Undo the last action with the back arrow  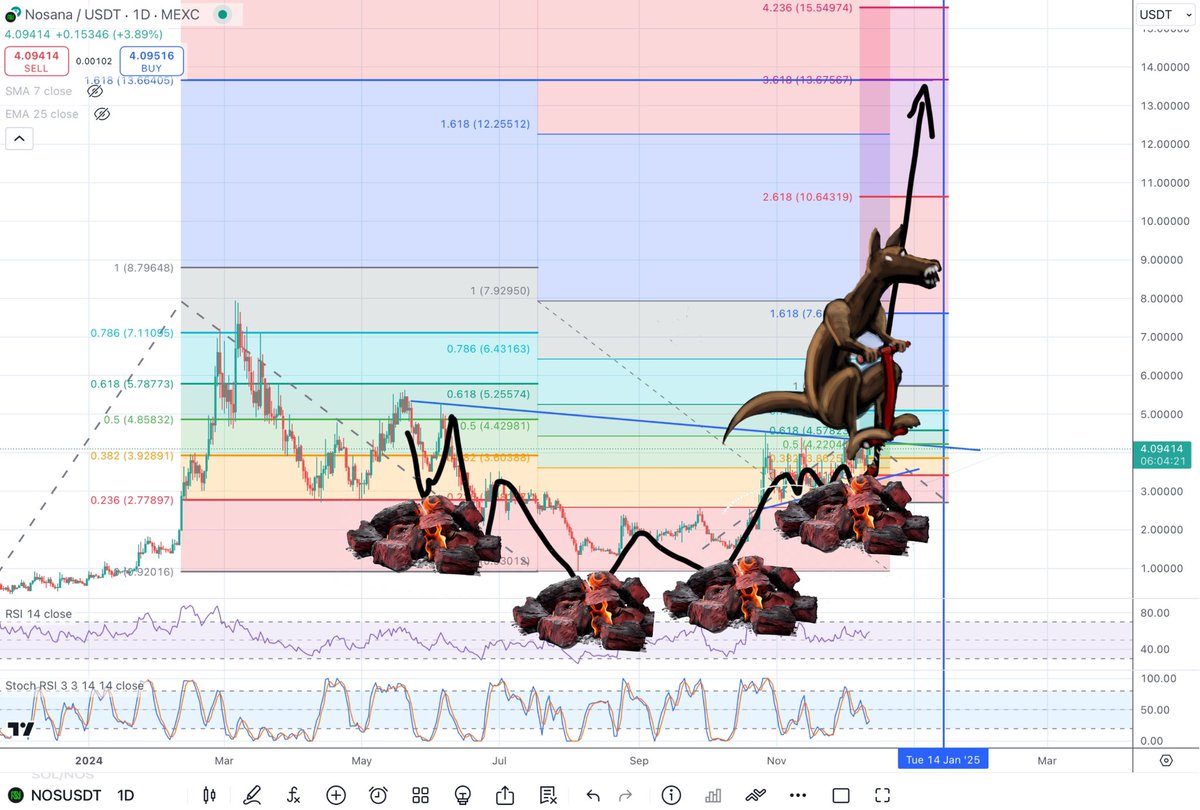pyautogui.click(x=593, y=796)
